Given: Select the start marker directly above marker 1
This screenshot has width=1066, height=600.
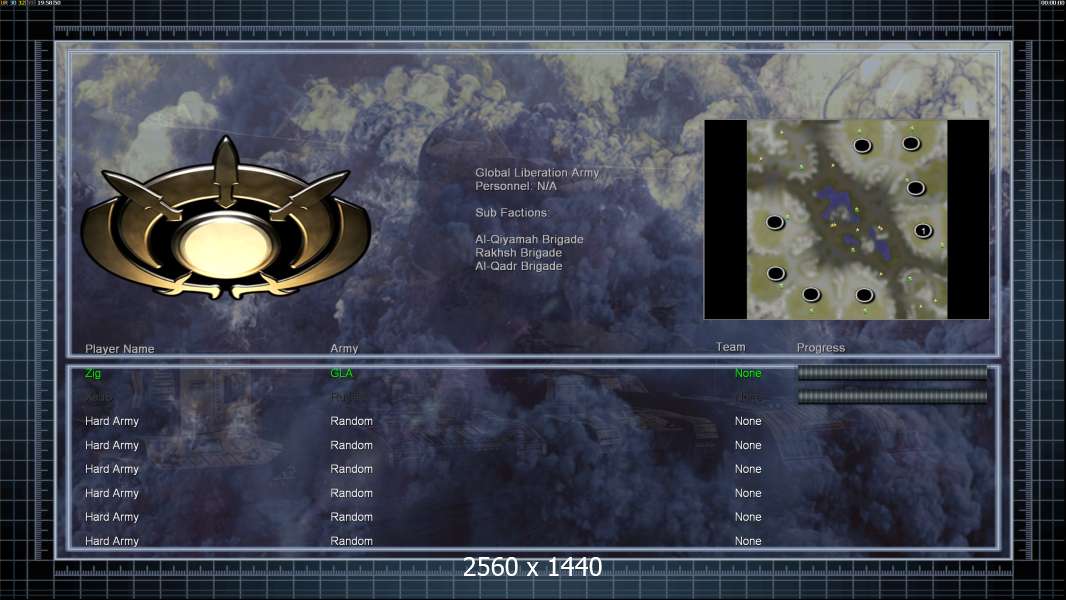Looking at the screenshot, I should 915,188.
